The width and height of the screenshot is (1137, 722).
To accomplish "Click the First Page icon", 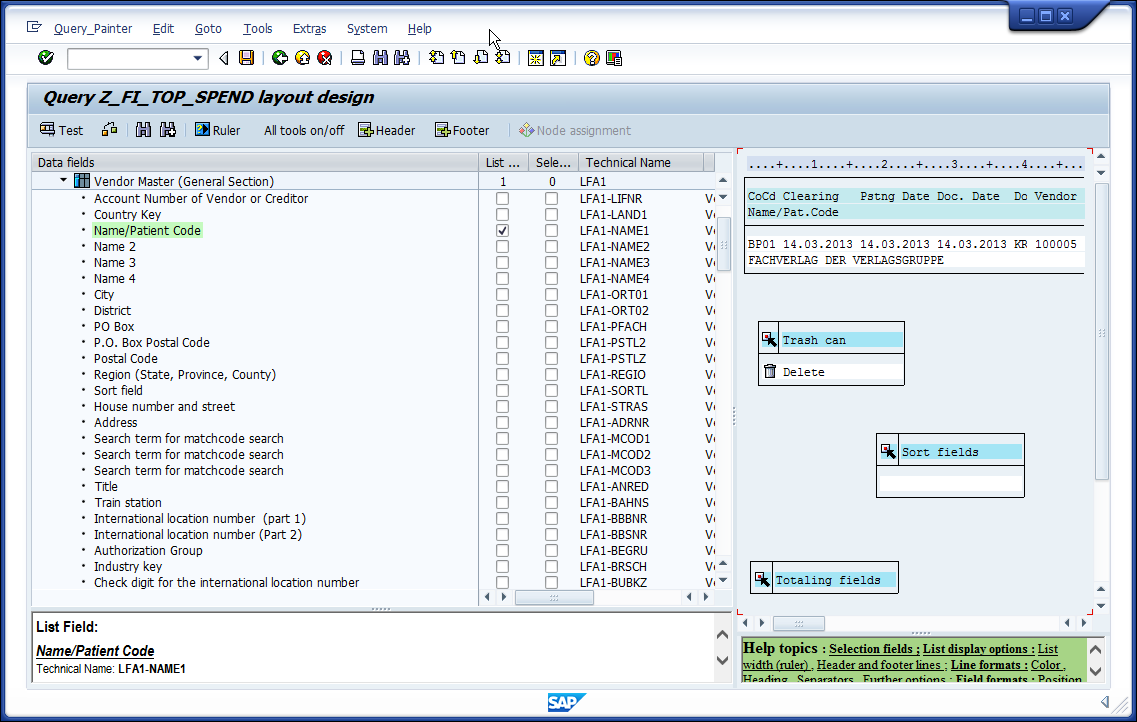I will tap(437, 58).
